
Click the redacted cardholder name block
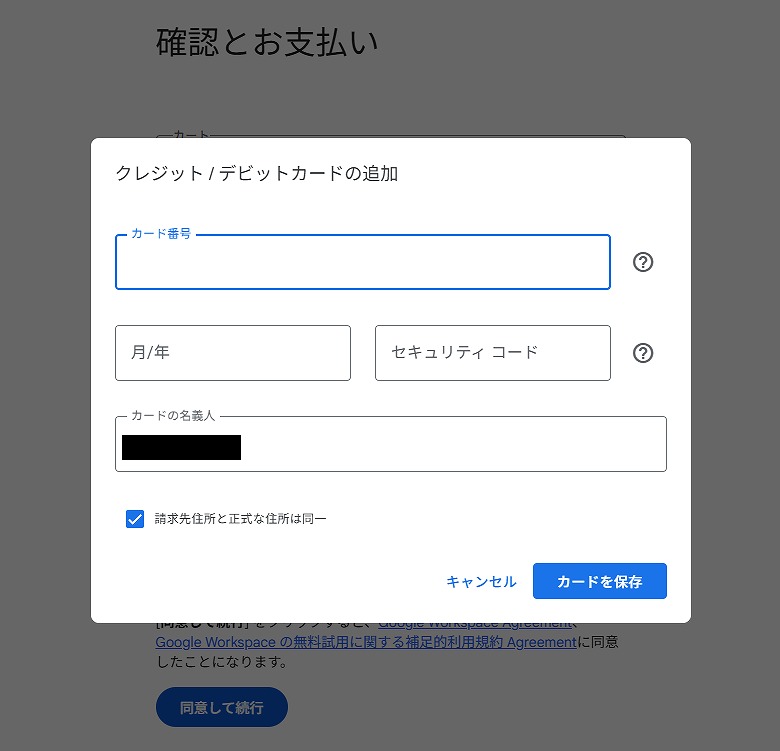[x=181, y=447]
